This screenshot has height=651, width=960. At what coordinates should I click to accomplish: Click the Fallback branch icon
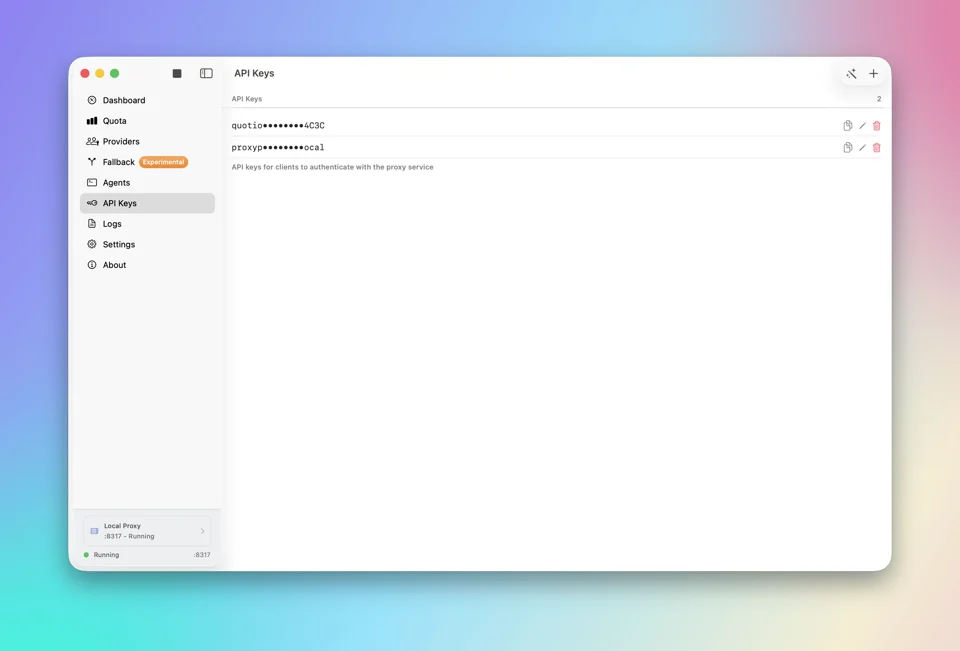(92, 162)
